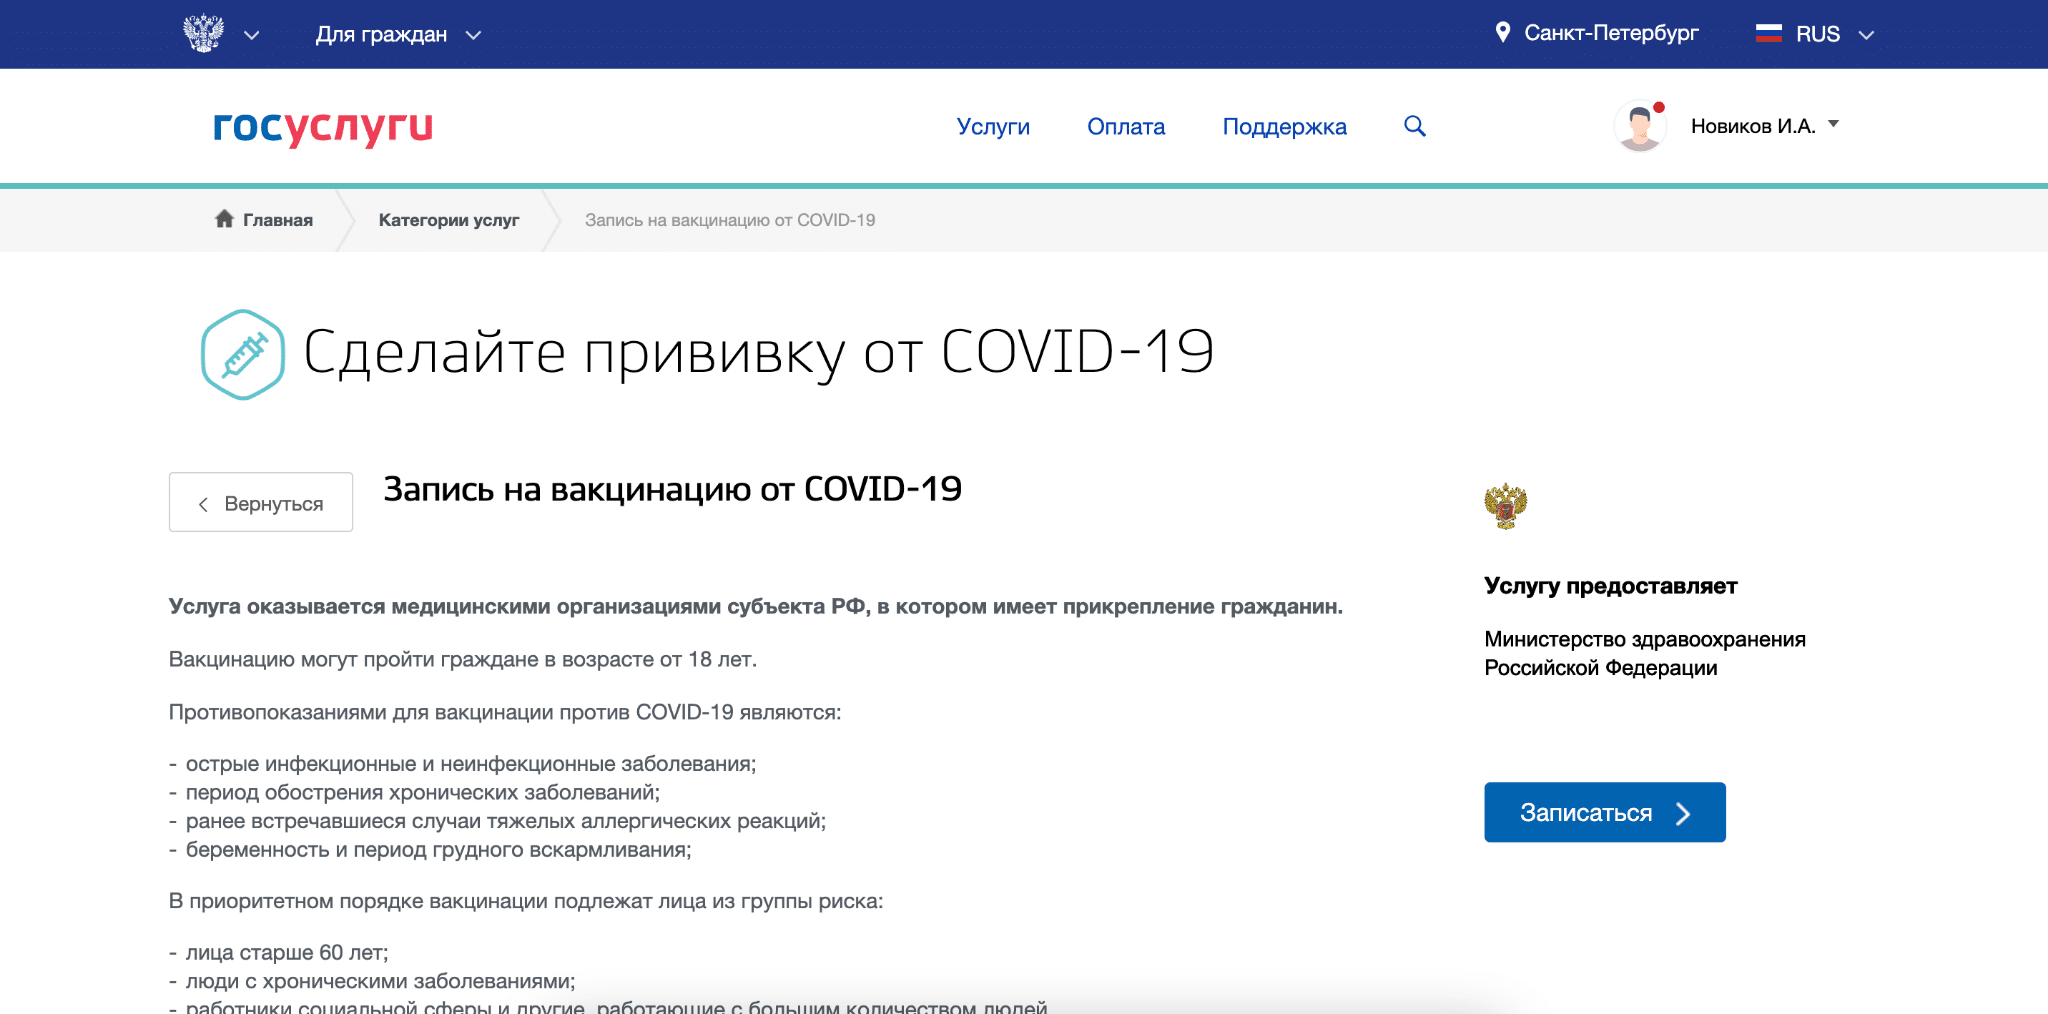2048x1014 pixels.
Task: Open the Услуги menu item
Action: pyautogui.click(x=993, y=127)
